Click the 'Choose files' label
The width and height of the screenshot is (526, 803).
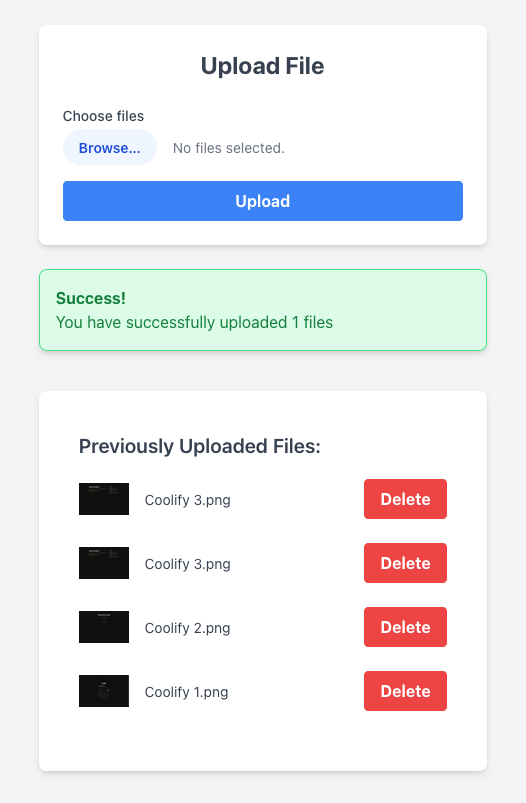[103, 116]
